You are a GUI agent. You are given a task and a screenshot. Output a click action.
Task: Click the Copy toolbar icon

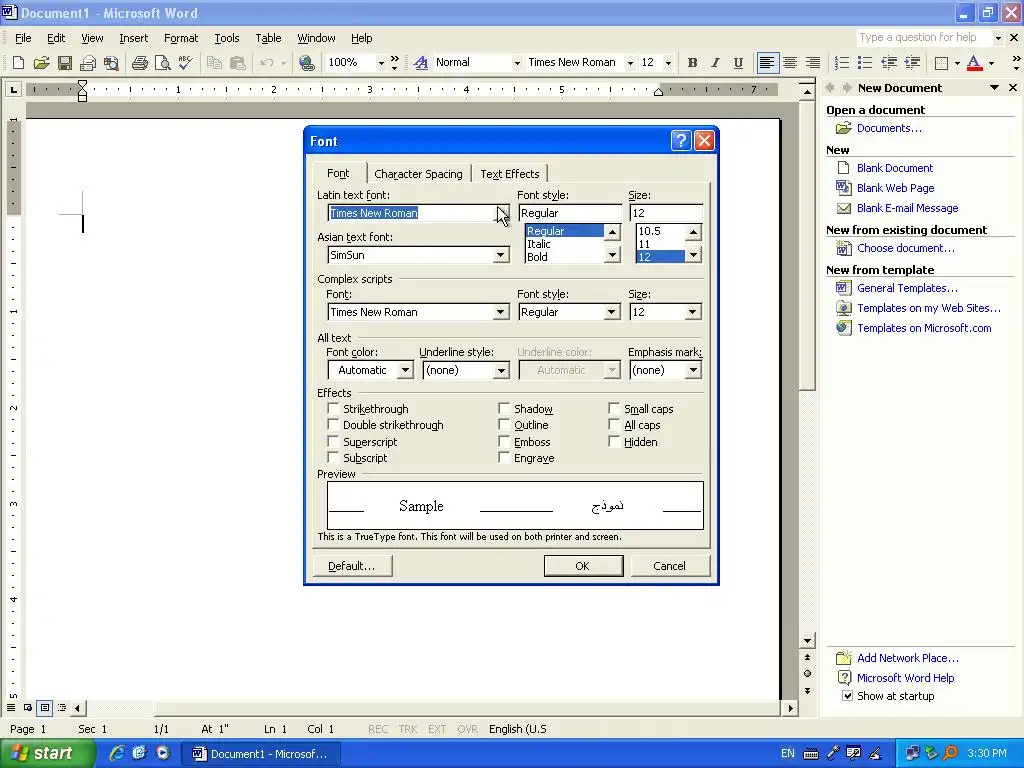214,63
